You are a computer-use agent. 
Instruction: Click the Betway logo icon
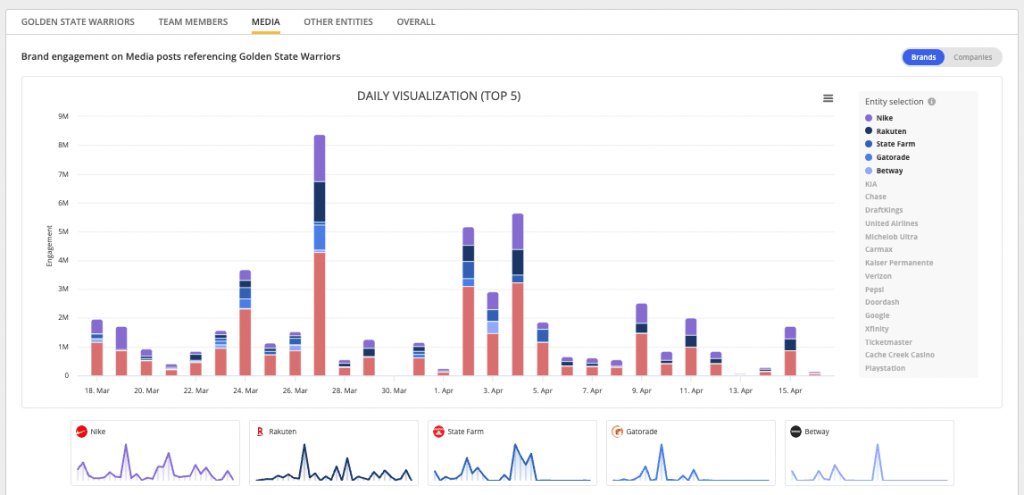click(795, 432)
